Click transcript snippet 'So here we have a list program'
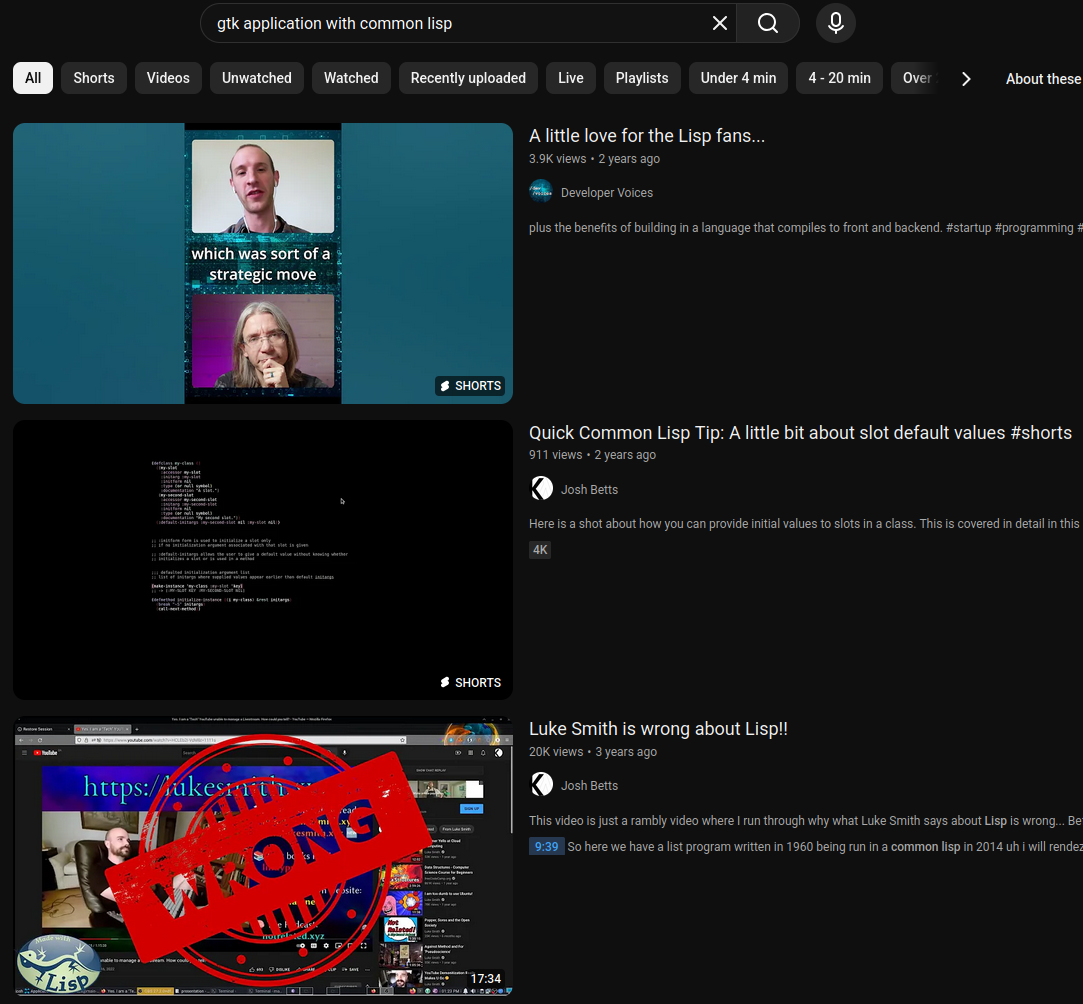Screen dimensions: 1083x1004 [x=825, y=847]
